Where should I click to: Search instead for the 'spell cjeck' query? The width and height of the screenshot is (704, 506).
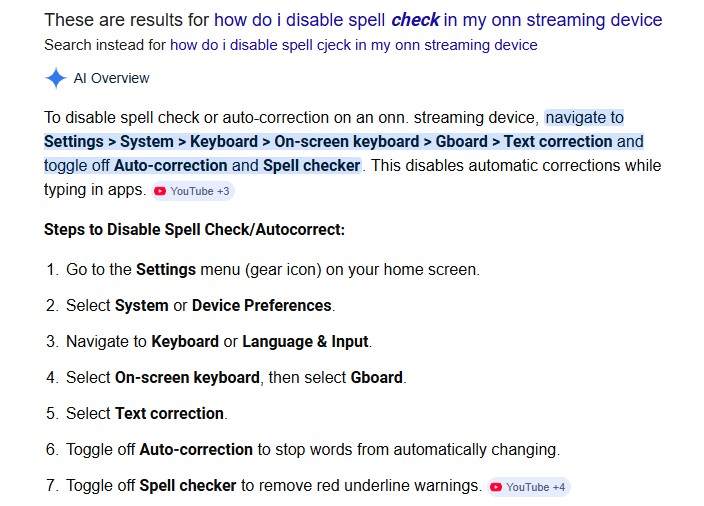point(353,45)
